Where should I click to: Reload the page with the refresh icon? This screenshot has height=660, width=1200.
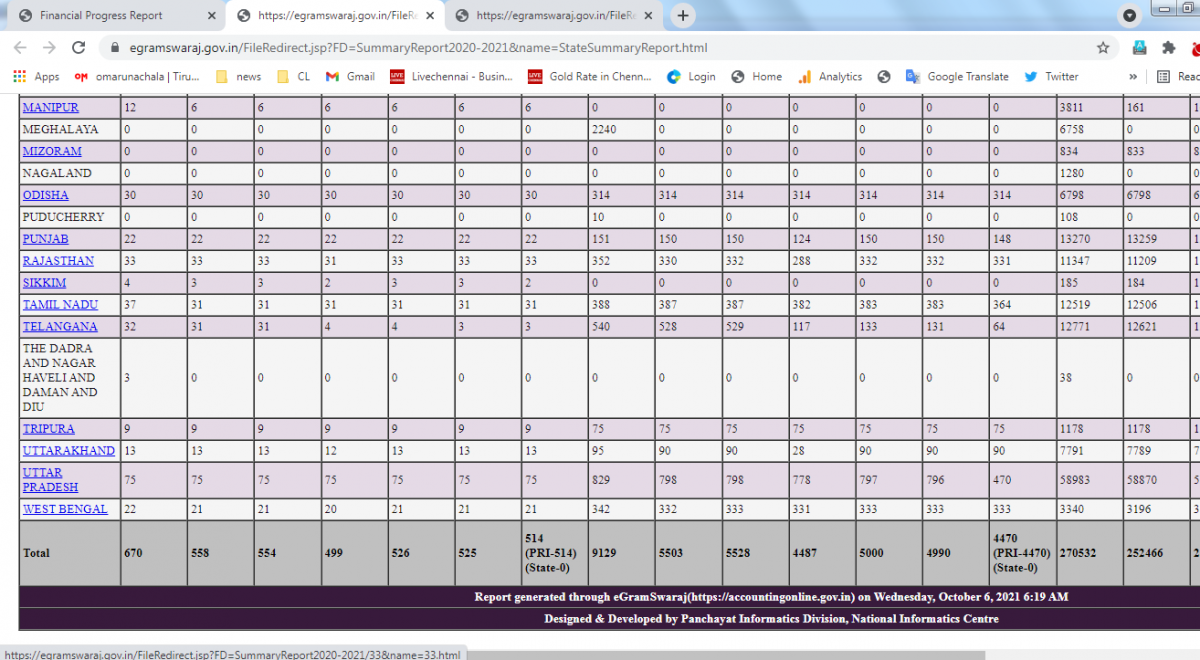pos(79,48)
